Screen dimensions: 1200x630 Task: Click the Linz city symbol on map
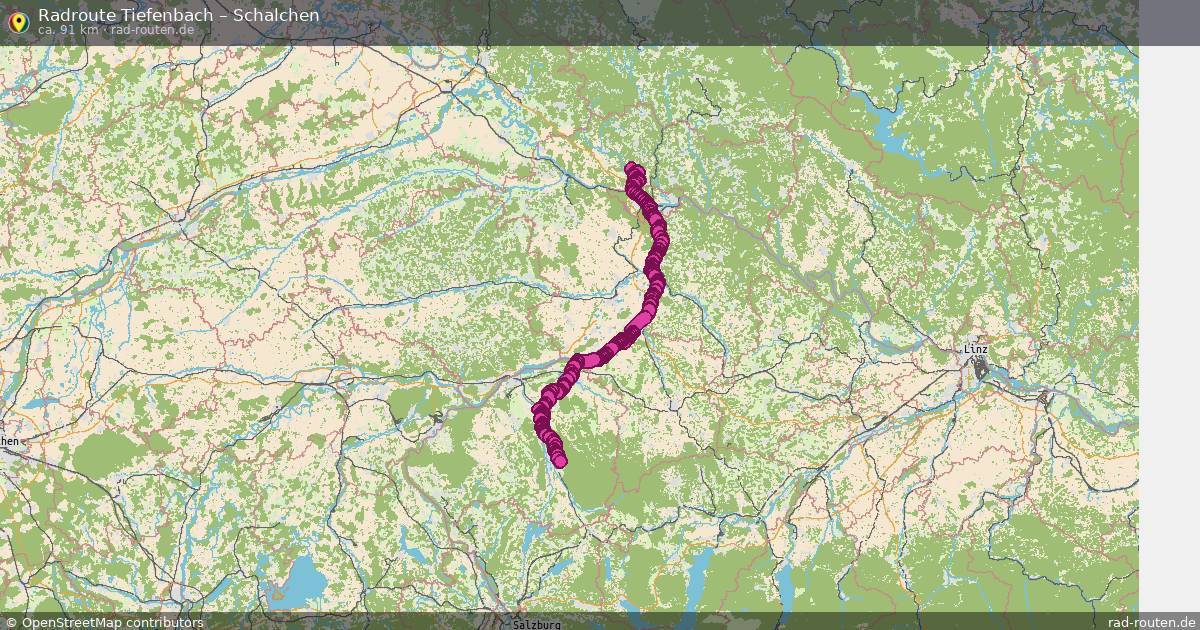[x=982, y=370]
